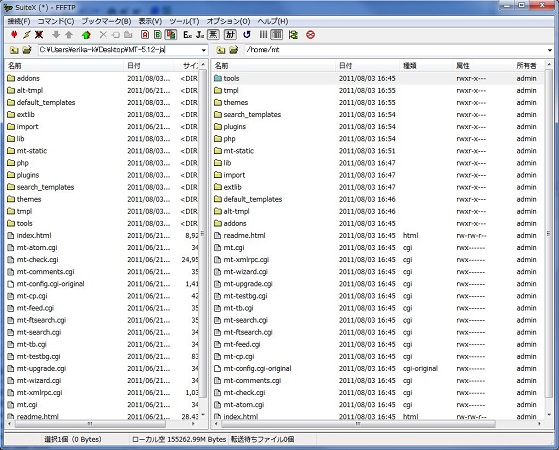
Task: Enable ASCII transfer mode (A)
Action: tap(145, 35)
